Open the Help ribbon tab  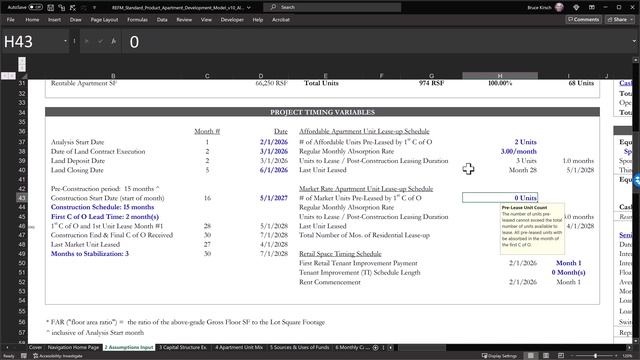coord(258,20)
